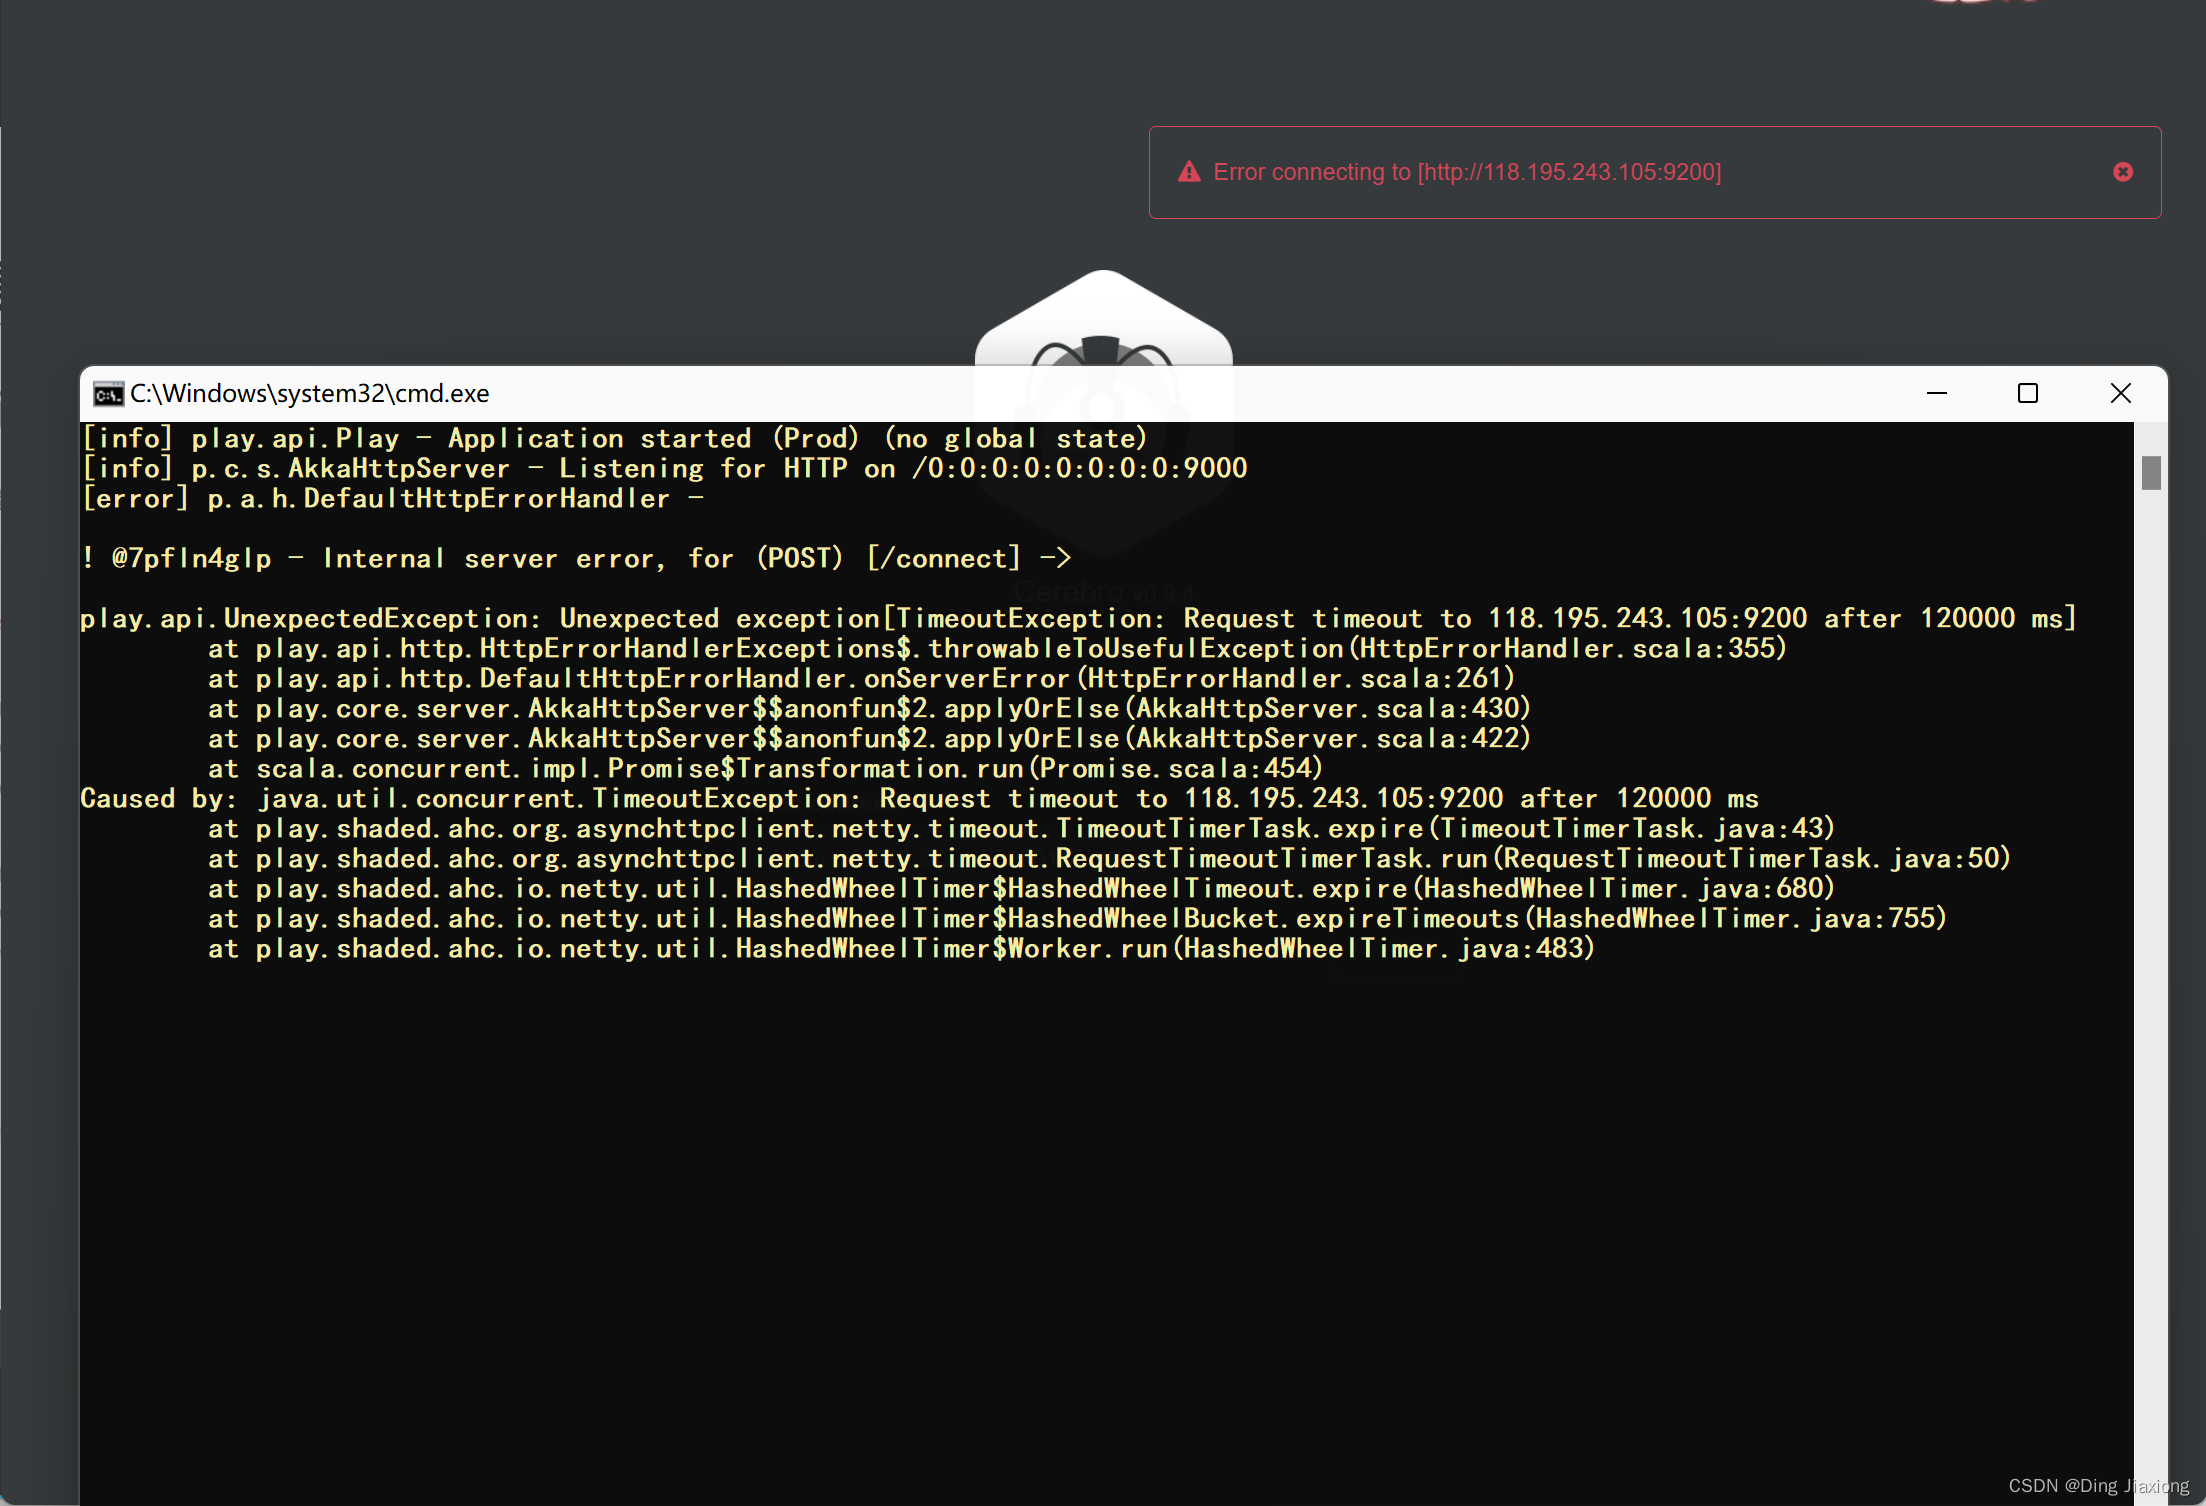Close the cmd.exe window
2206x1506 pixels.
(x=2120, y=393)
